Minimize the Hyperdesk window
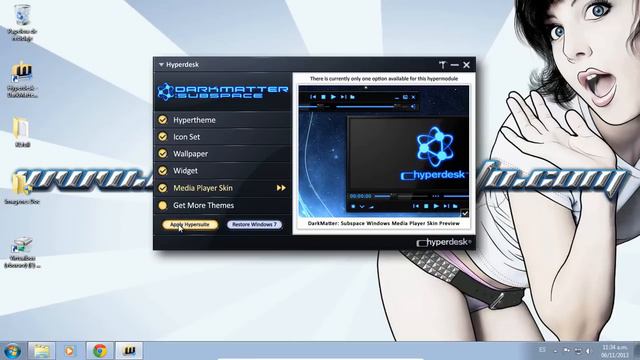Image resolution: width=640 pixels, height=360 pixels. point(455,64)
